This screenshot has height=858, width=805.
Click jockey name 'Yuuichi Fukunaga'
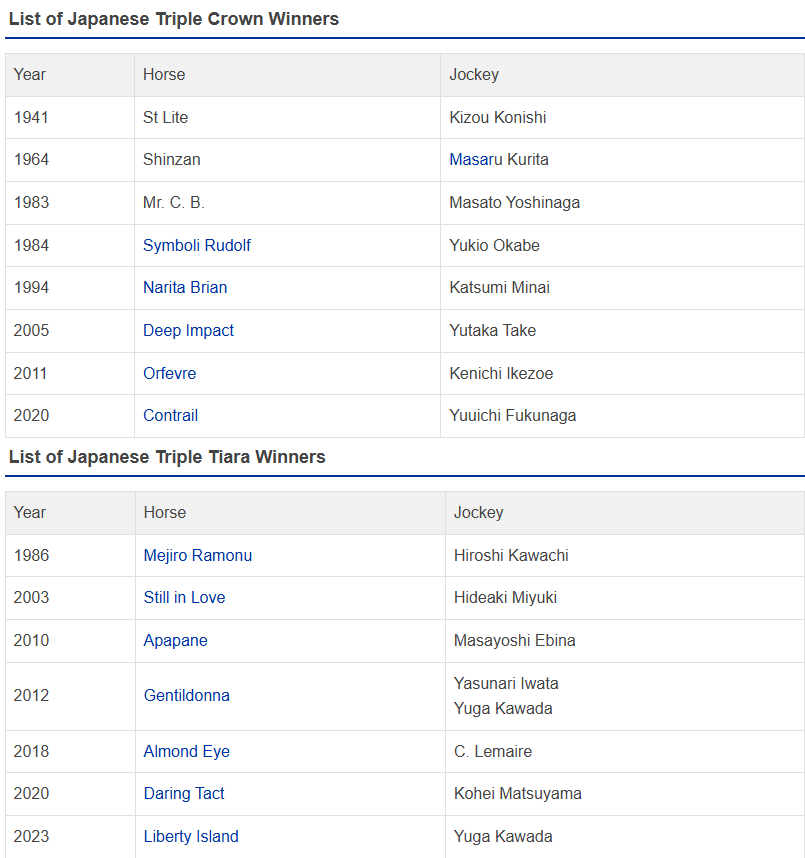tap(513, 415)
